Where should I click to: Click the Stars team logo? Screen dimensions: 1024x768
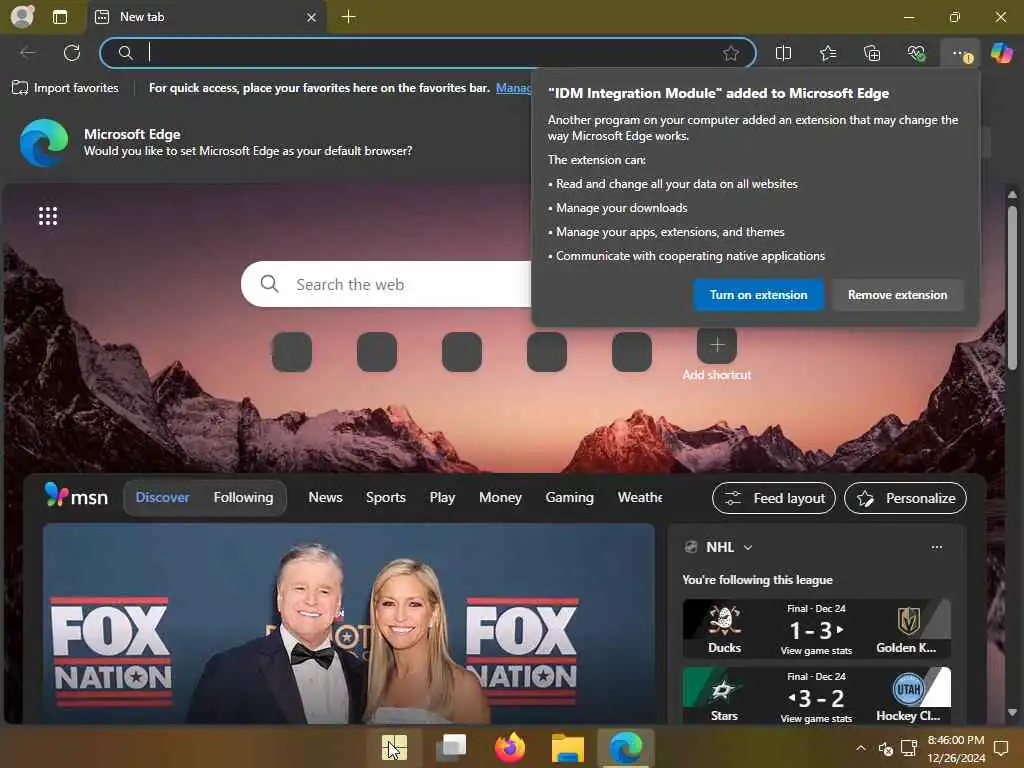point(724,689)
